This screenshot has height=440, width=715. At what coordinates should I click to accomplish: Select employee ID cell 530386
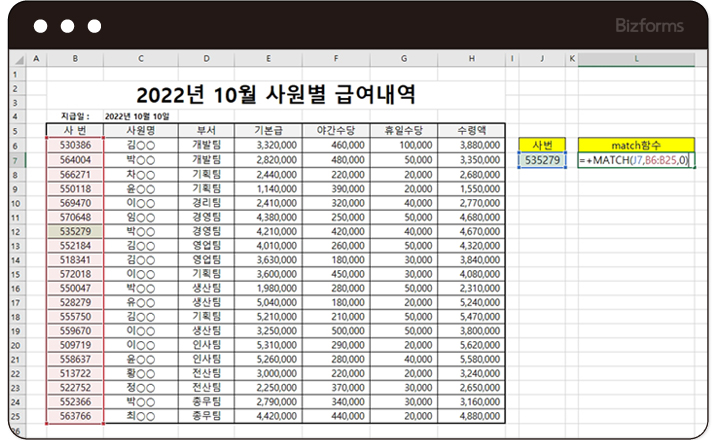75,145
